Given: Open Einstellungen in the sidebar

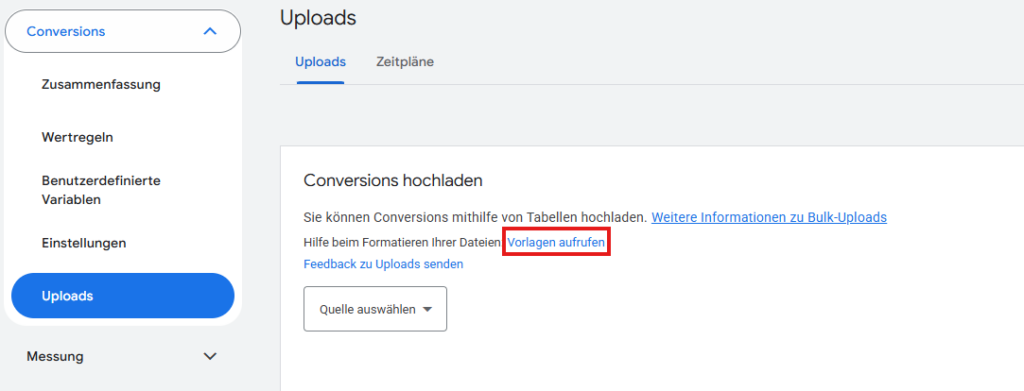Looking at the screenshot, I should (x=84, y=243).
